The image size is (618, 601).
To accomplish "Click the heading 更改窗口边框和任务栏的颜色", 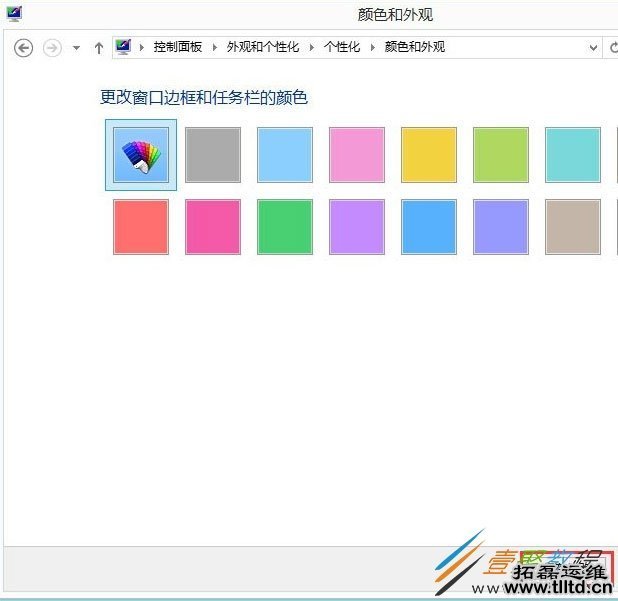I will (x=204, y=97).
